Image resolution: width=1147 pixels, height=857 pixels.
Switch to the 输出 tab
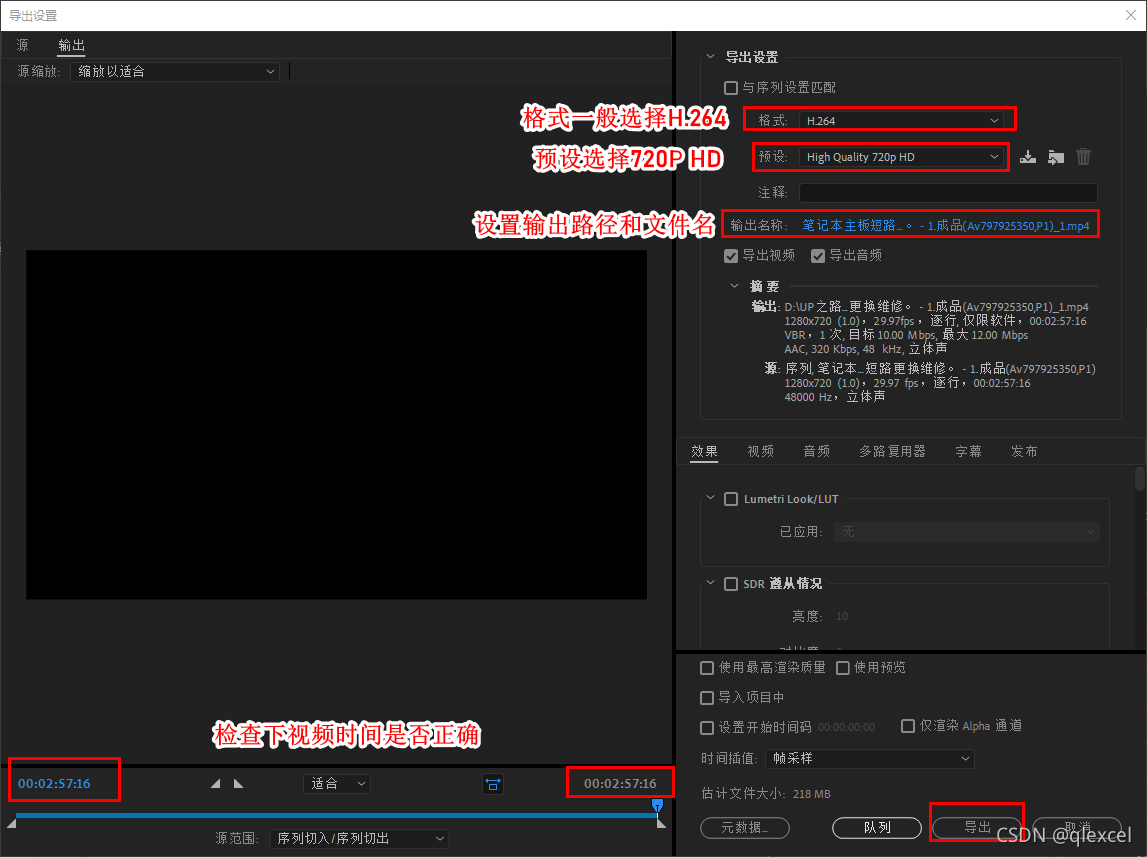pos(72,45)
